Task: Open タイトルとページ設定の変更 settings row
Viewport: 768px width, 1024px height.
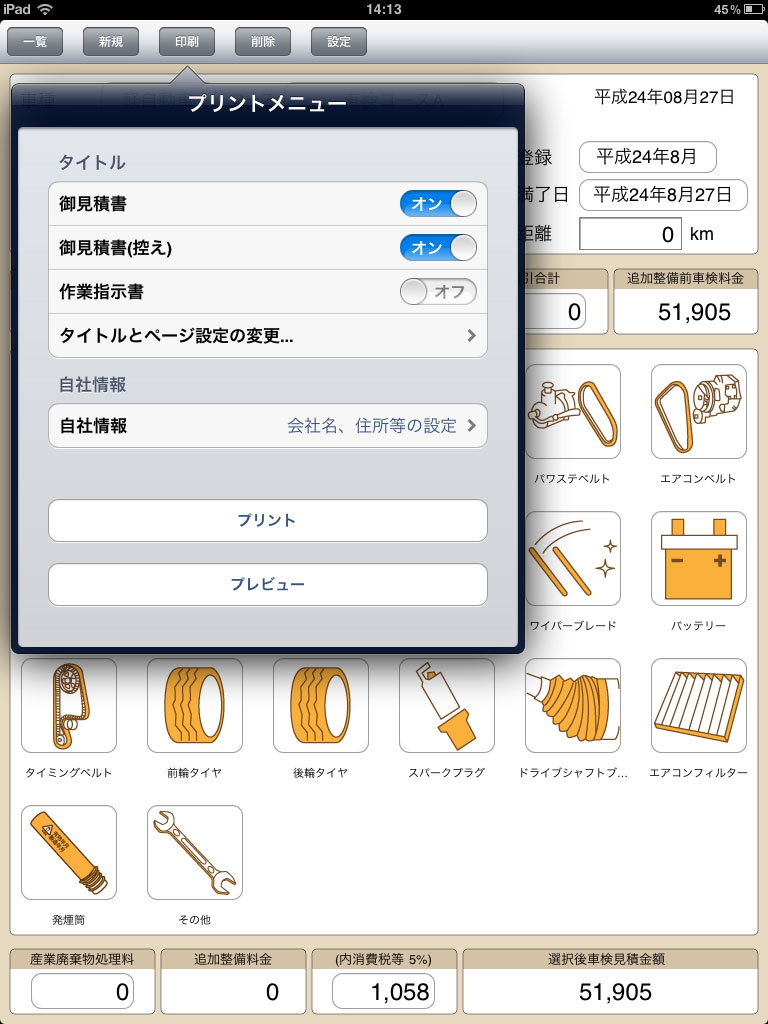Action: pos(268,336)
